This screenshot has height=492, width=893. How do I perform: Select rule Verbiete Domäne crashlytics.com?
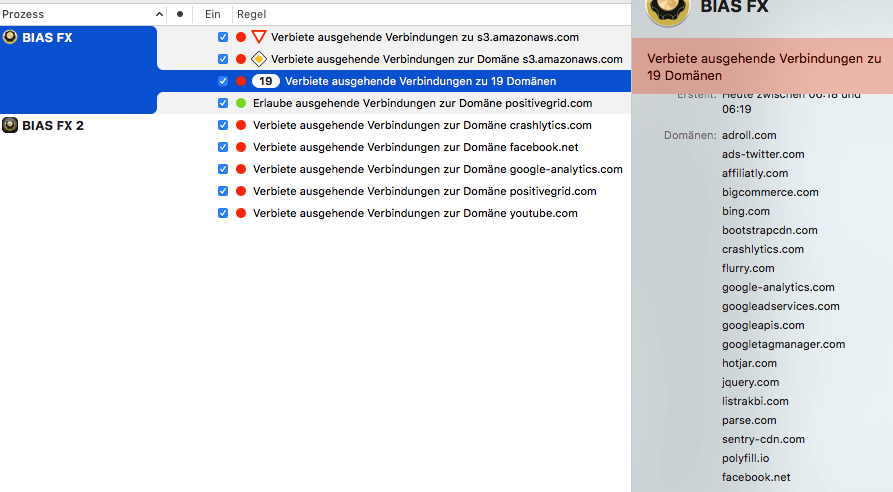point(422,125)
